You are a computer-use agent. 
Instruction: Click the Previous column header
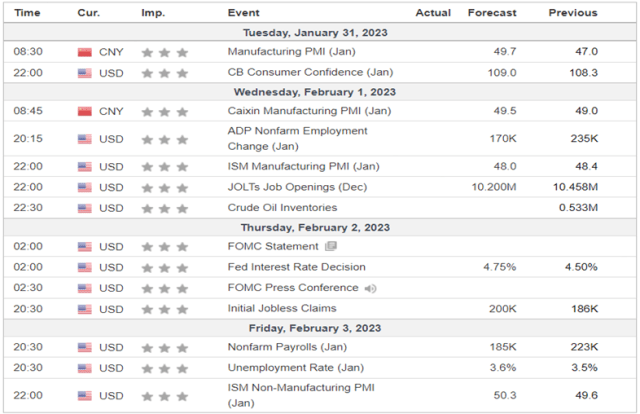[x=573, y=13]
